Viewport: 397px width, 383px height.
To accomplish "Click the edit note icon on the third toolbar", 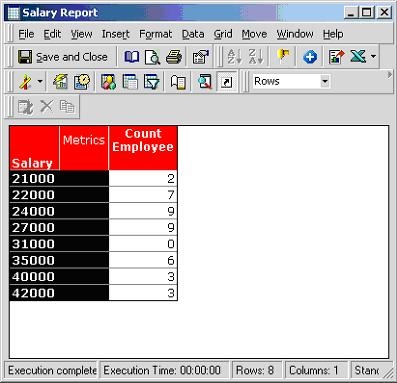I will point(26,107).
